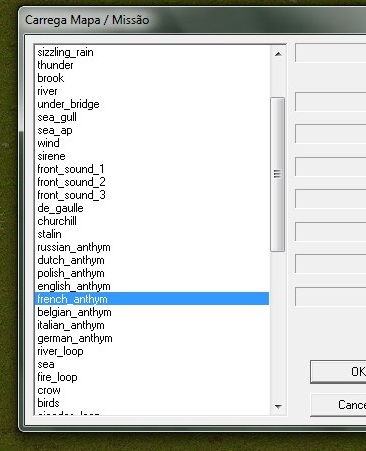
Task: Select front_sound_2 in the list
Action: point(152,182)
